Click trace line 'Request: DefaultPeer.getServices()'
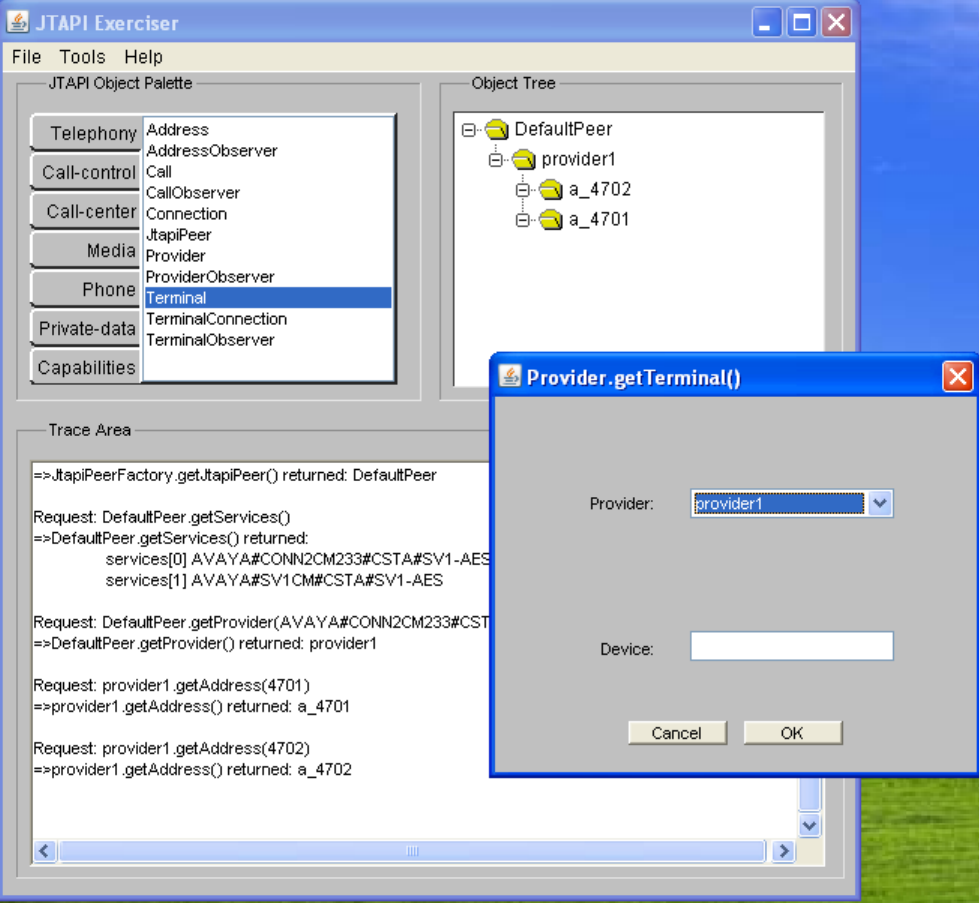Image resolution: width=980 pixels, height=903 pixels. click(162, 517)
